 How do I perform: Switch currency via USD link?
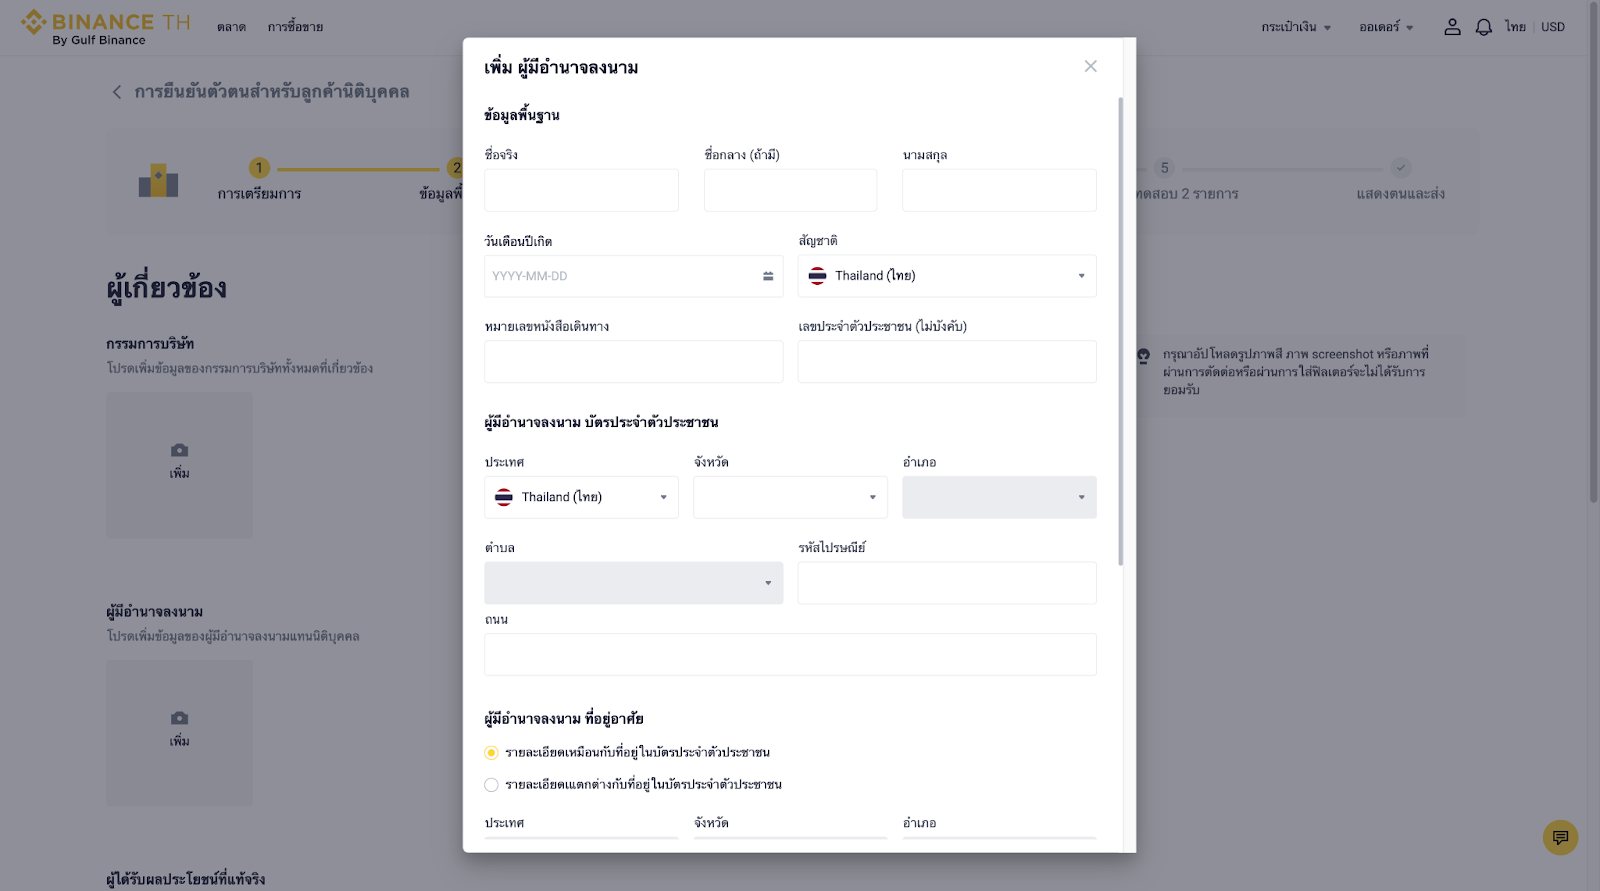pos(1553,27)
